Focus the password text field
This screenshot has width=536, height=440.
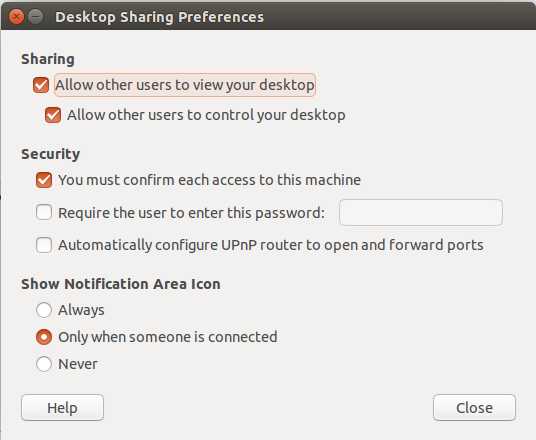point(421,212)
